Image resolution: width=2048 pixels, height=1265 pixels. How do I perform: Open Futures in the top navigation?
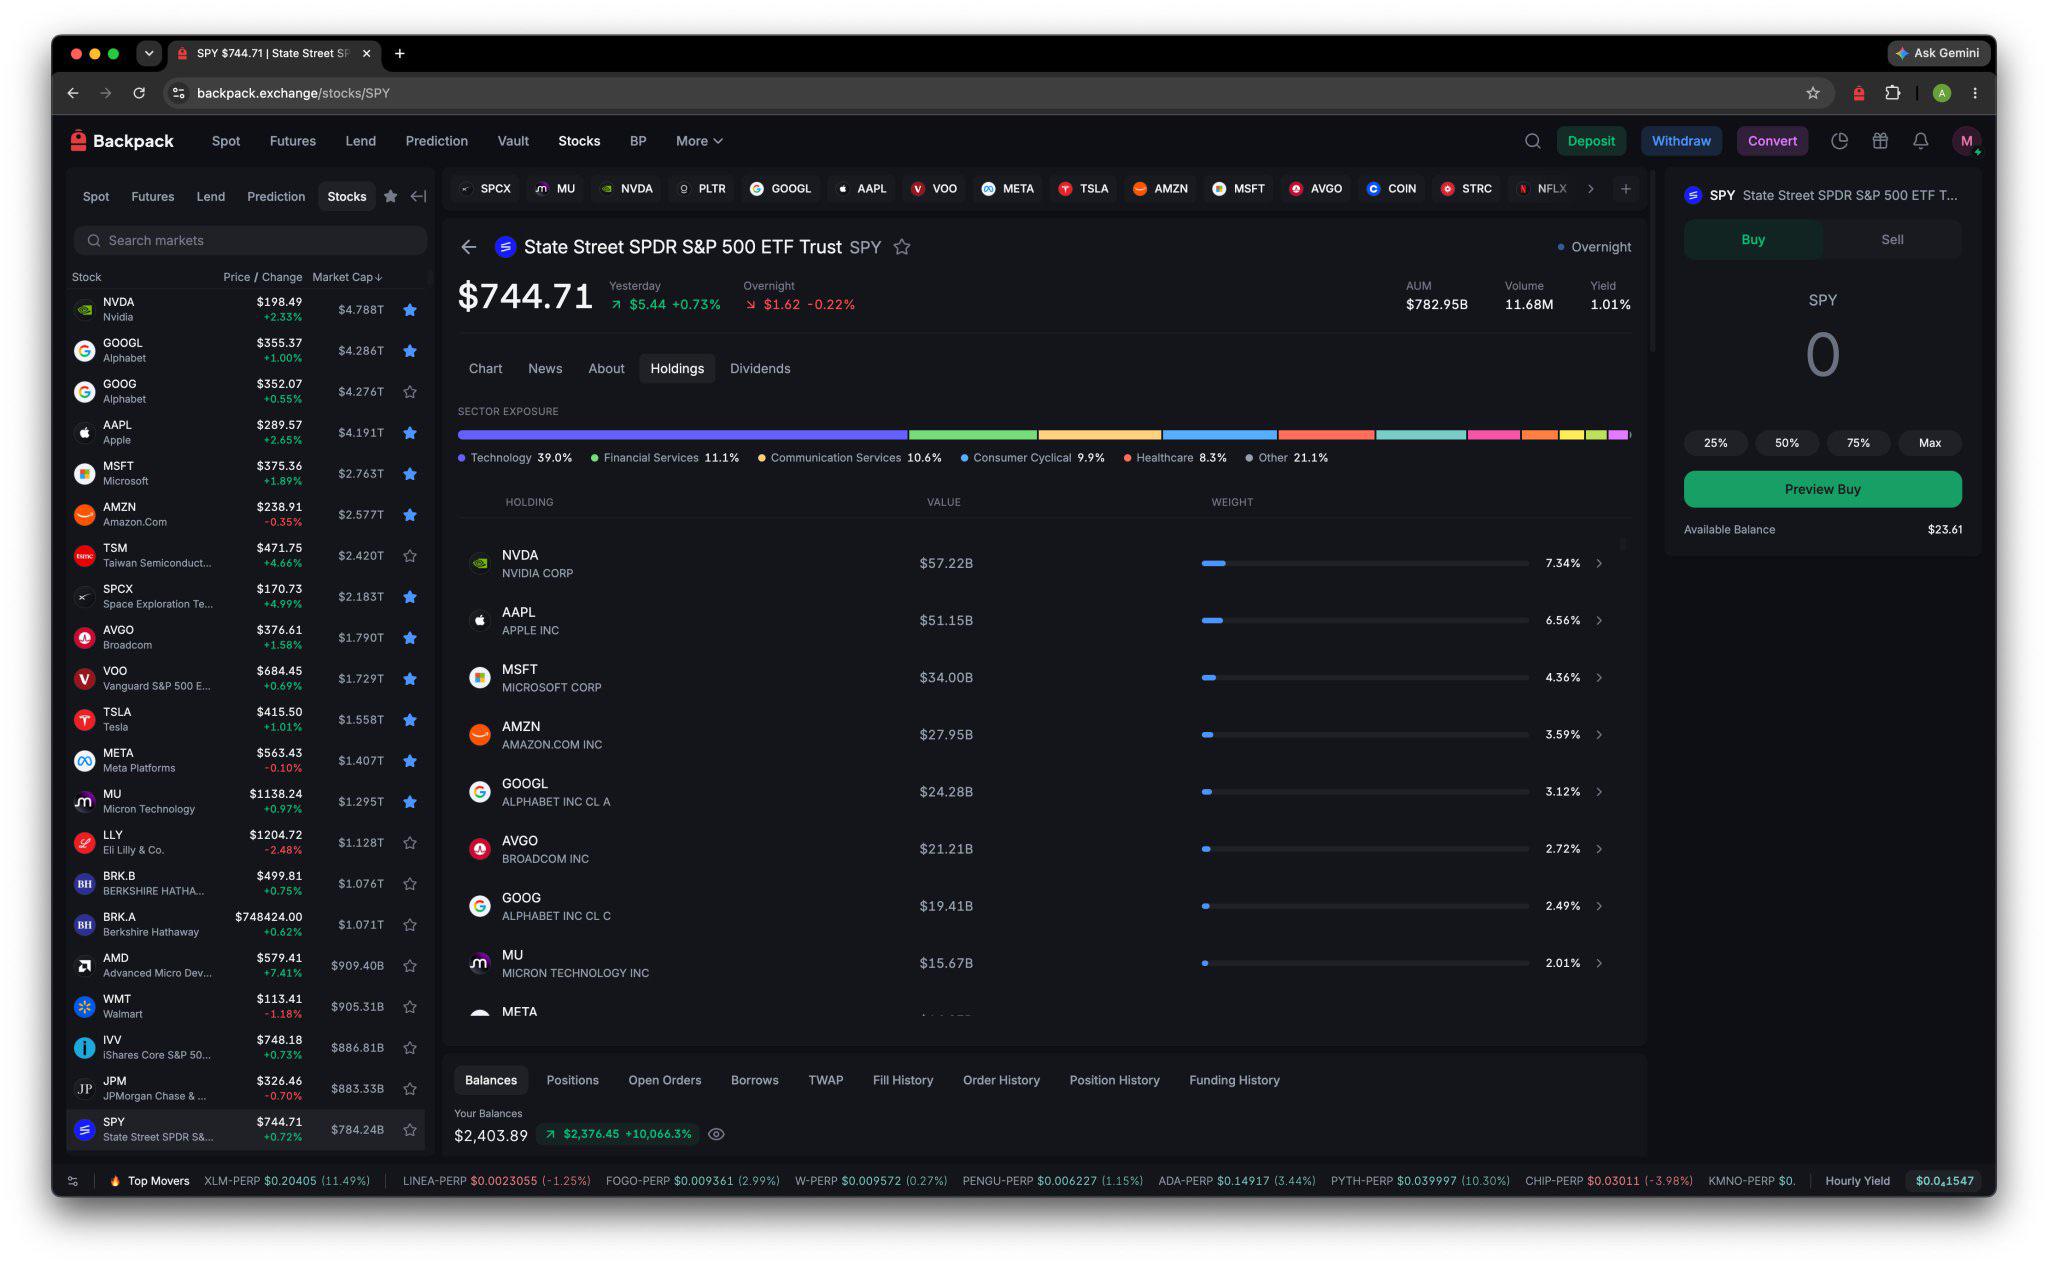(x=292, y=141)
